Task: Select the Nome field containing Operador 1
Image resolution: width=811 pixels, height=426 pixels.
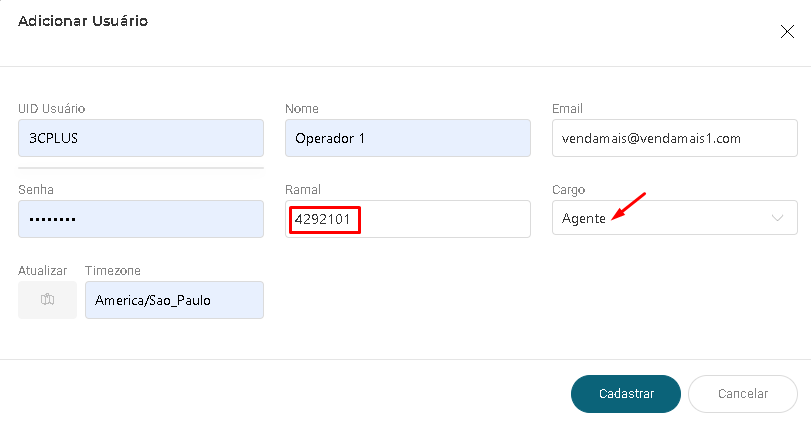Action: [408, 138]
